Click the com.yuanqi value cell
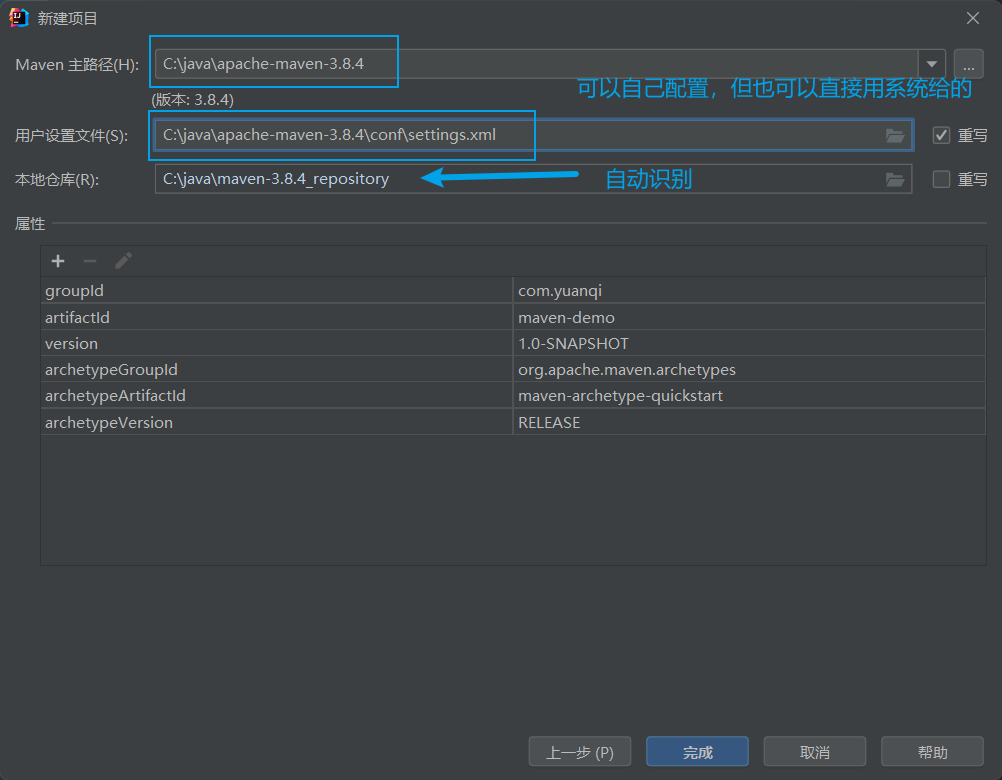 click(x=749, y=291)
